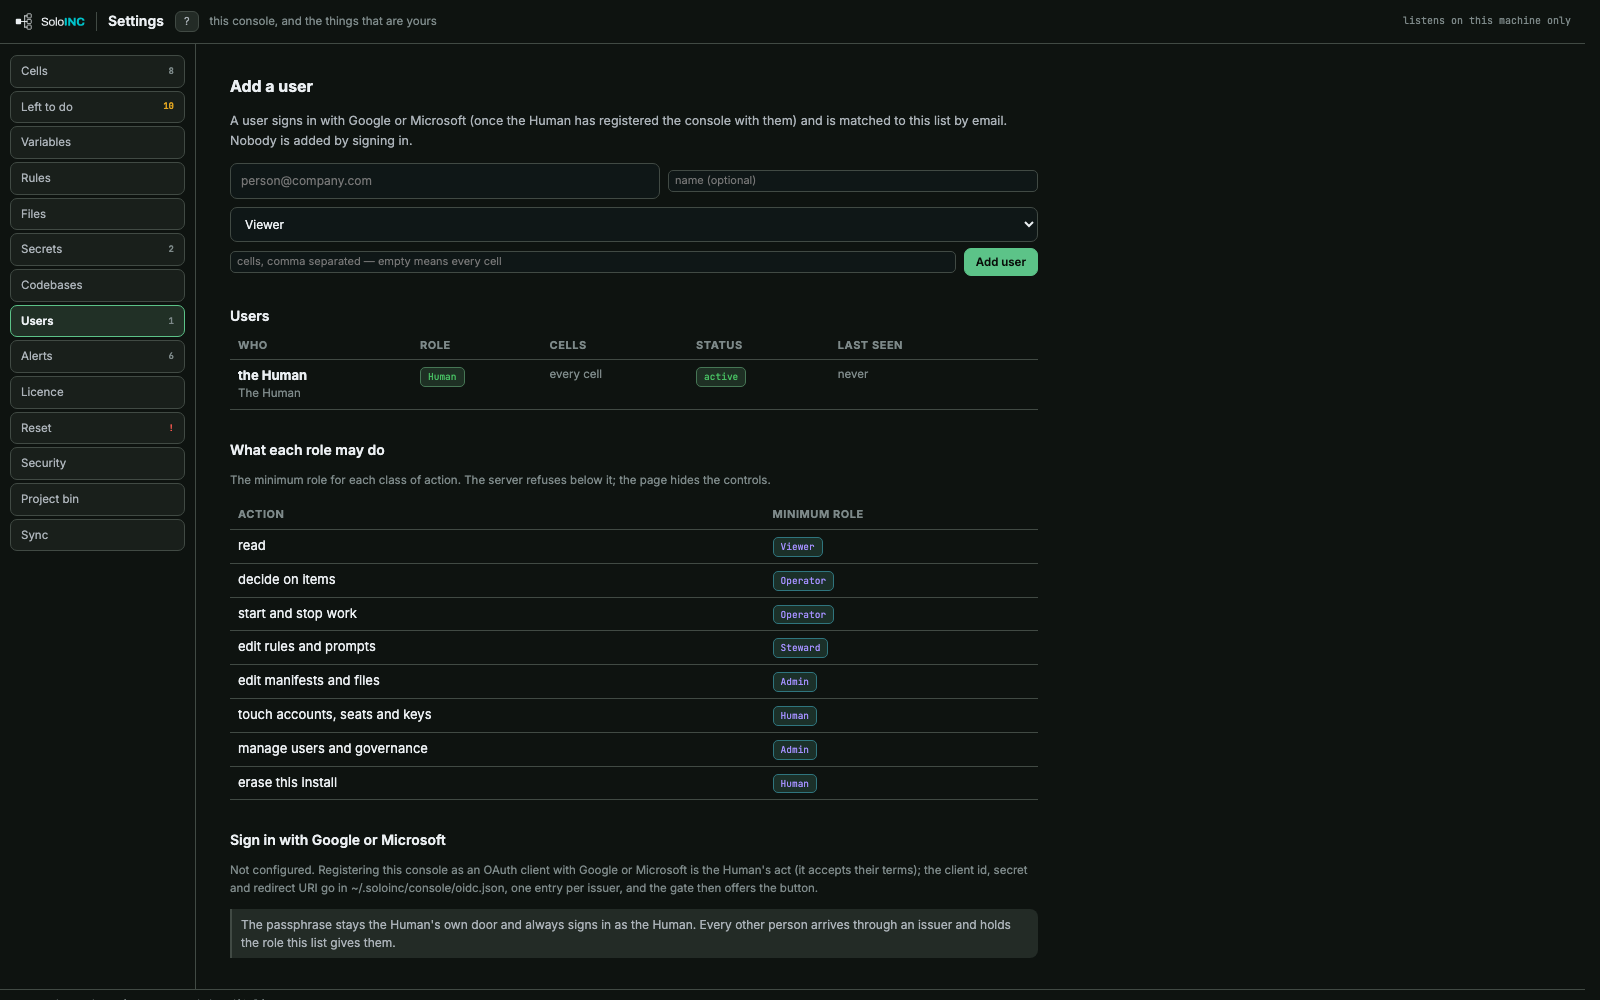
Task: Click Operator badge for decide on items
Action: tap(803, 581)
